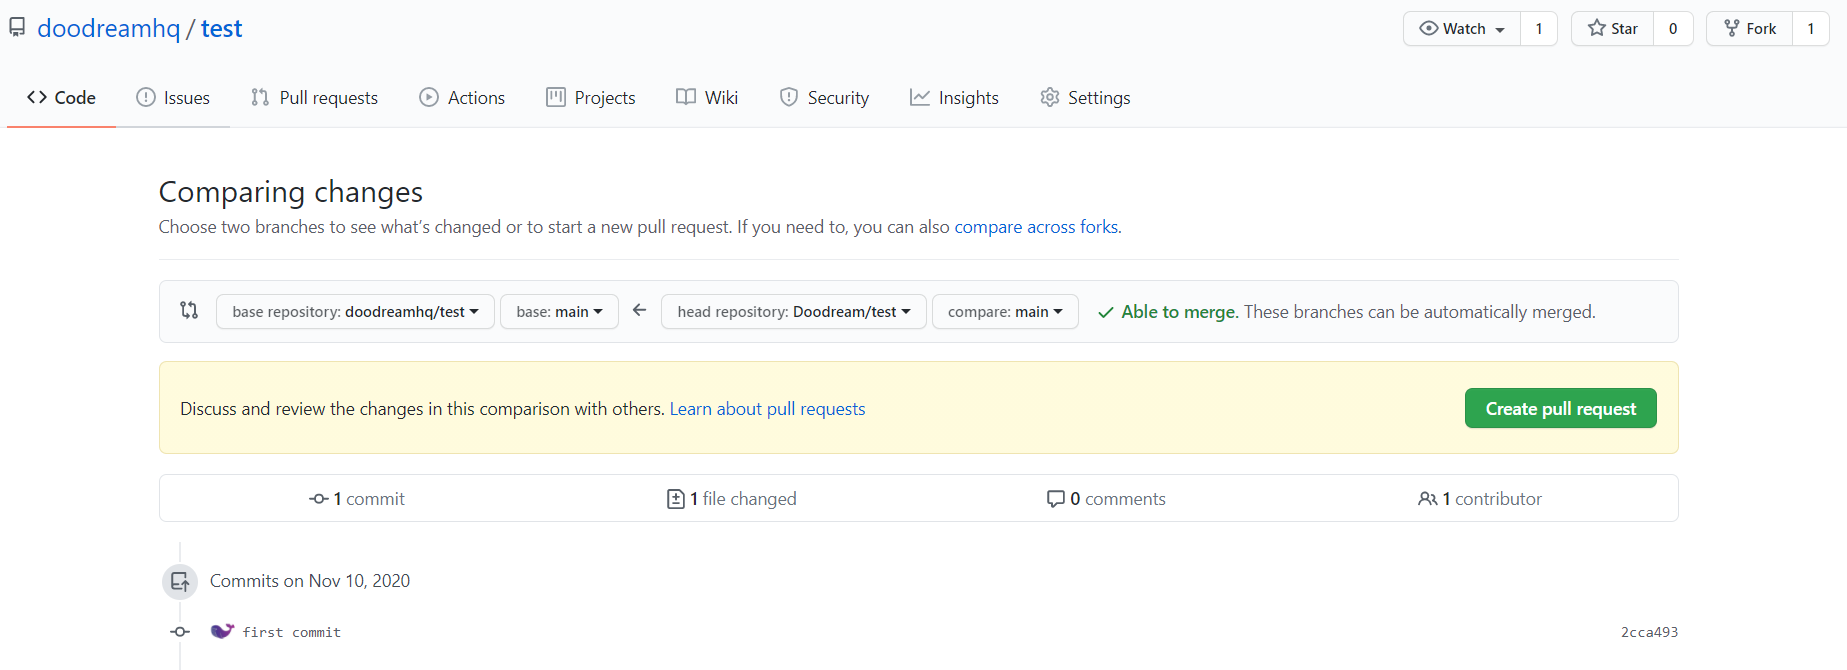Expand the base: main branch dropdown
This screenshot has height=670, width=1847.
point(559,312)
